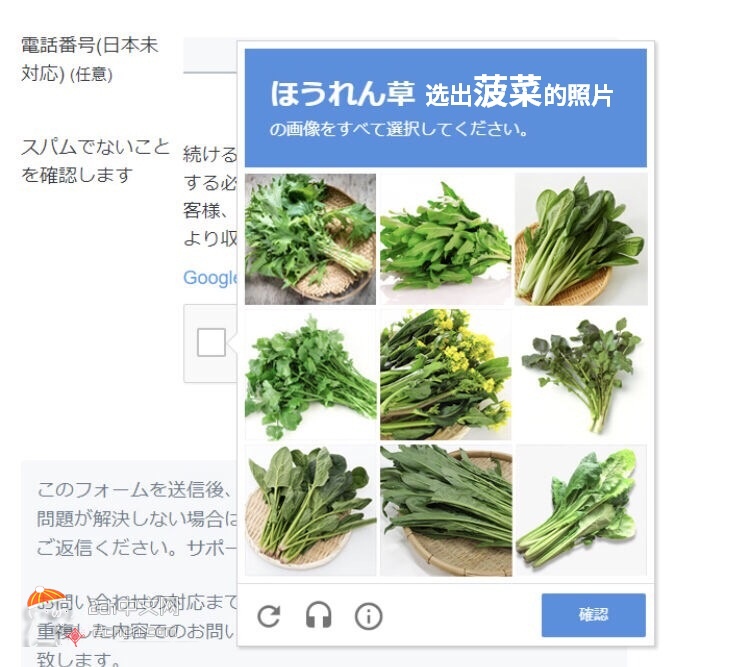
Task: Select greens with yellow flowers image
Action: [445, 375]
